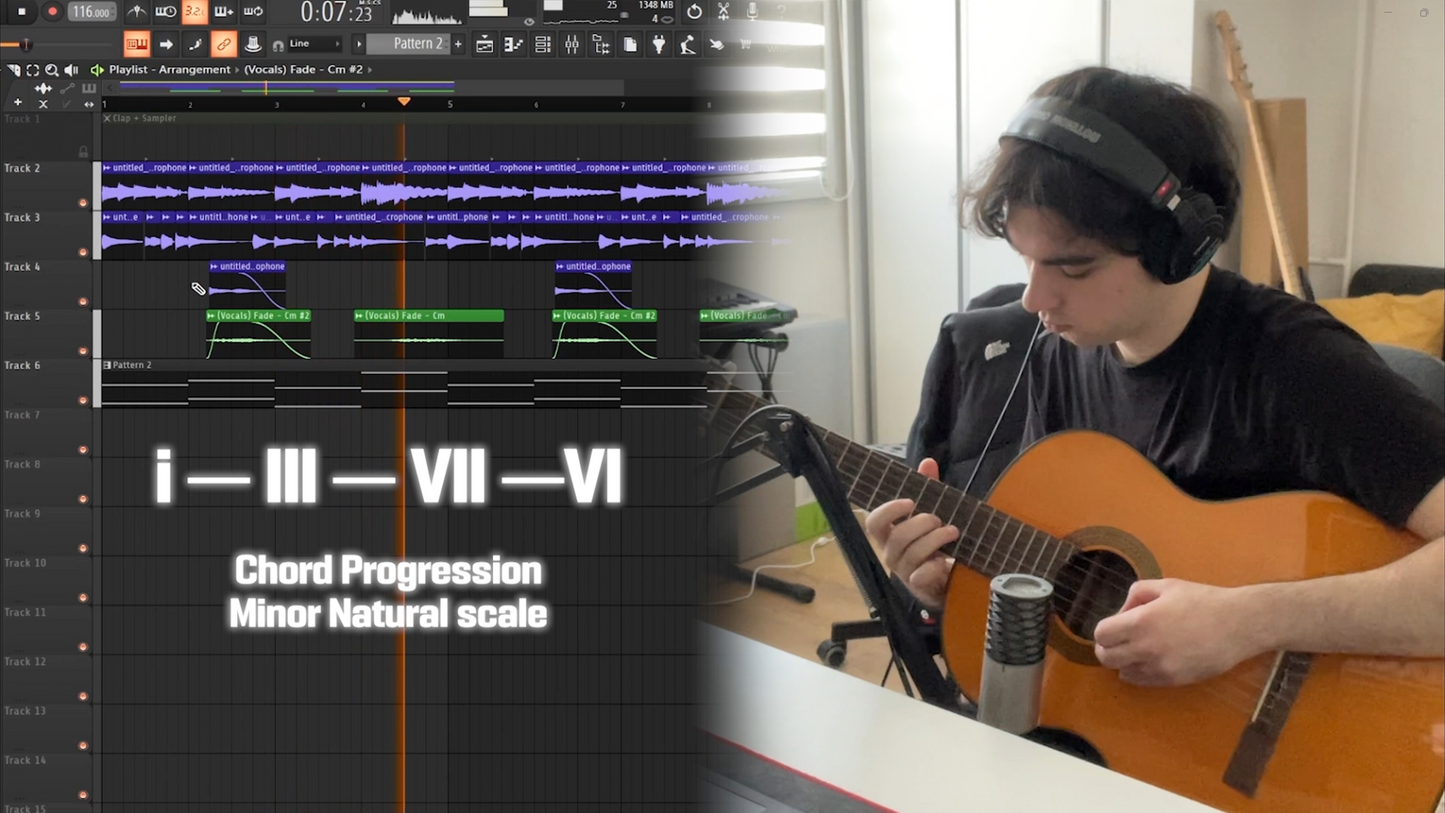Open undo history circular arrow icon
This screenshot has width=1445, height=813.
pos(694,12)
